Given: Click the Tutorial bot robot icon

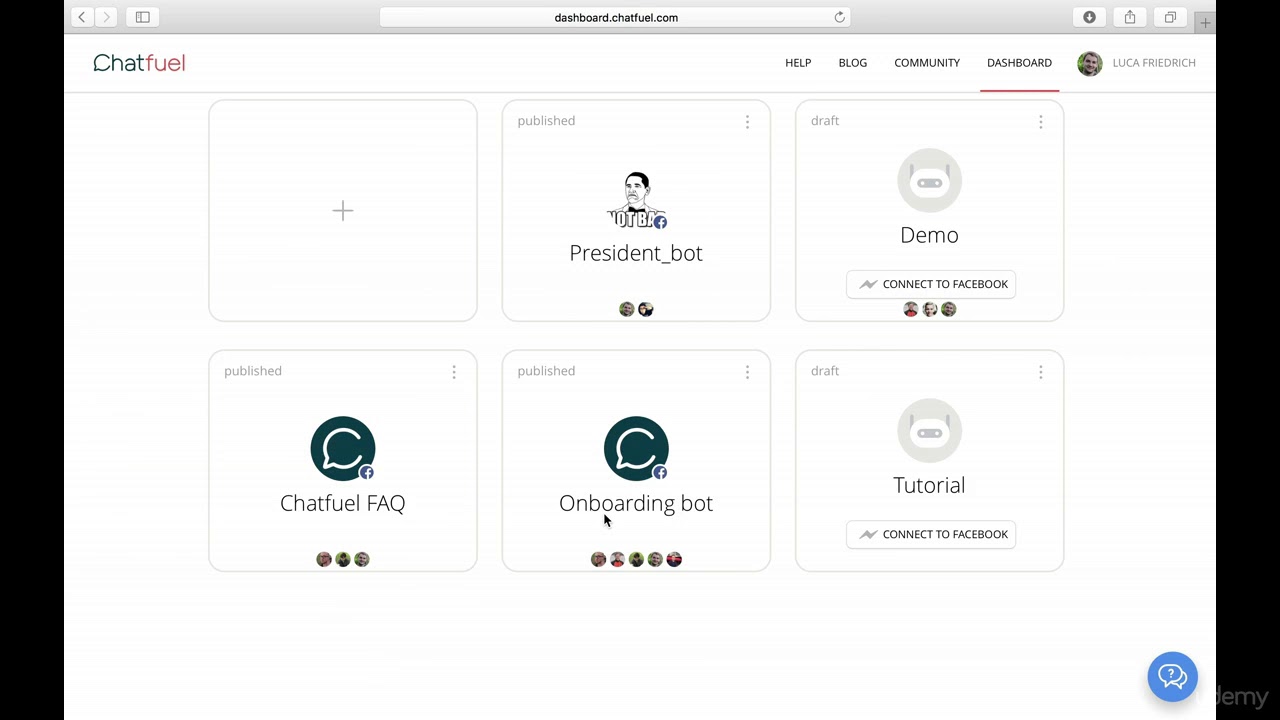Looking at the screenshot, I should [x=929, y=431].
